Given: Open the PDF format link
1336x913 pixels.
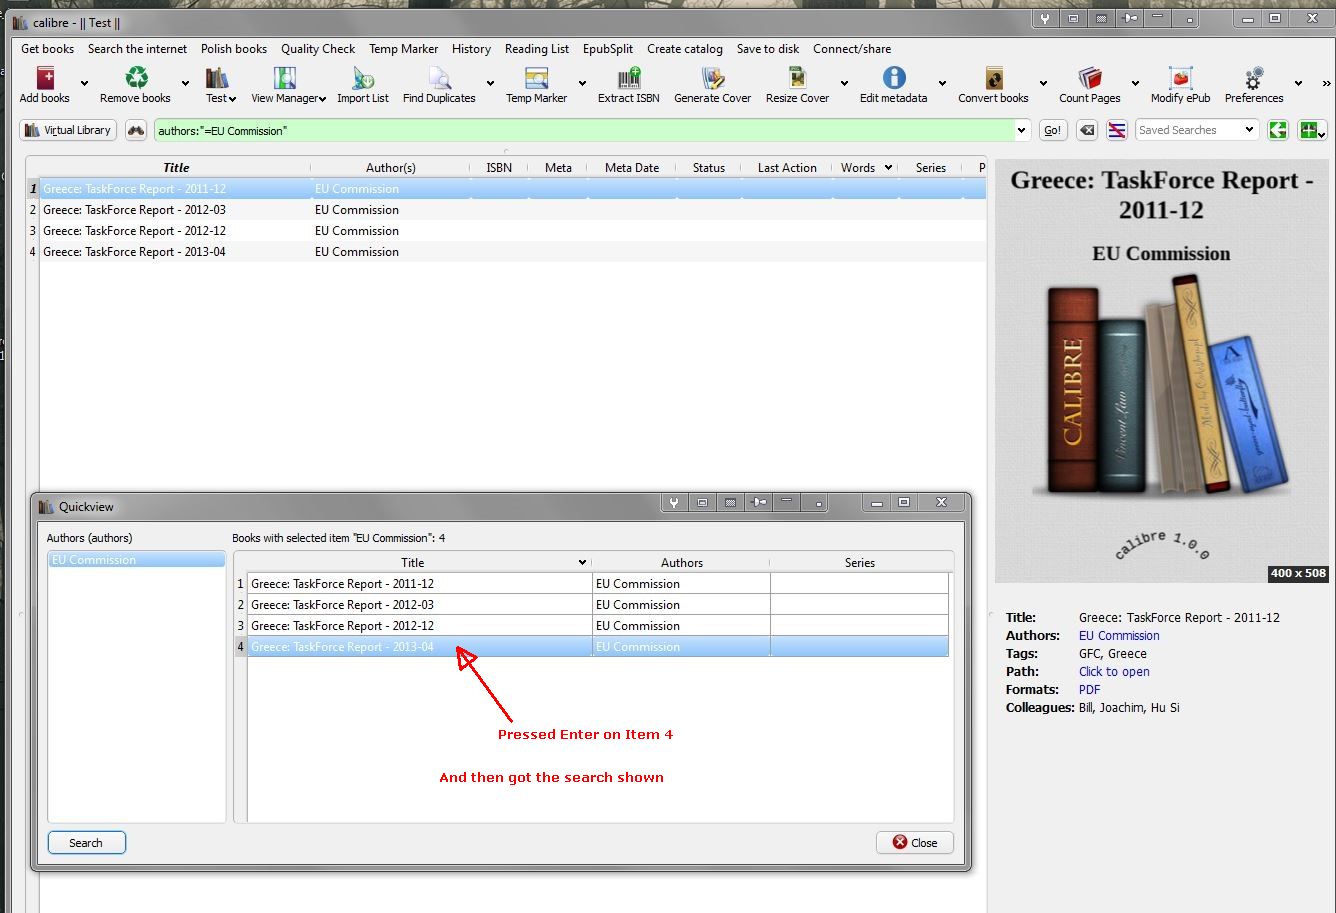Looking at the screenshot, I should point(1089,690).
